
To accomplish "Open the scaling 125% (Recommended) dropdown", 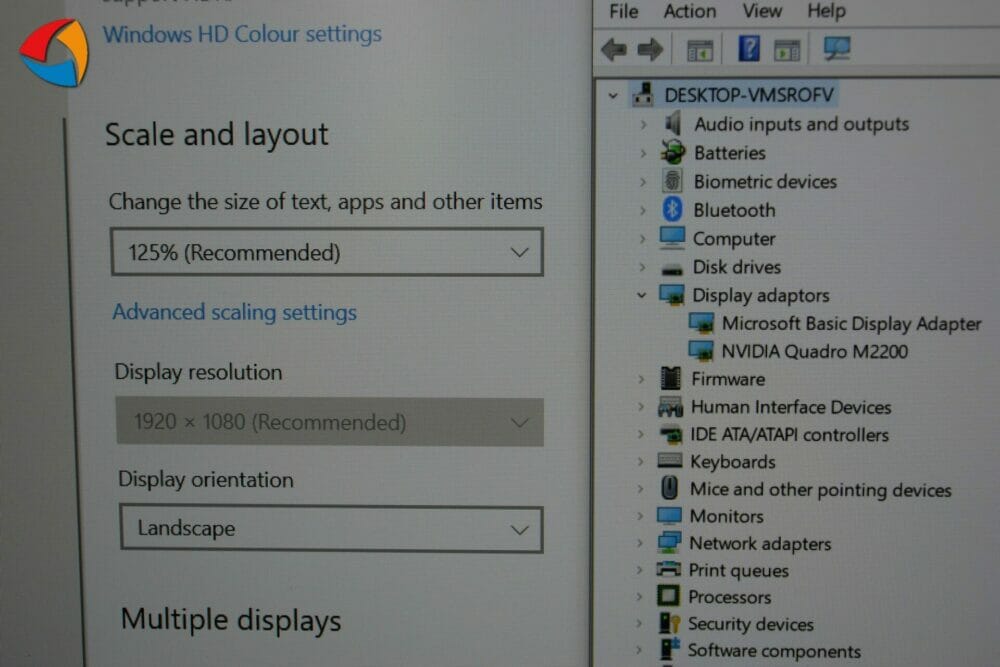I will click(x=327, y=252).
